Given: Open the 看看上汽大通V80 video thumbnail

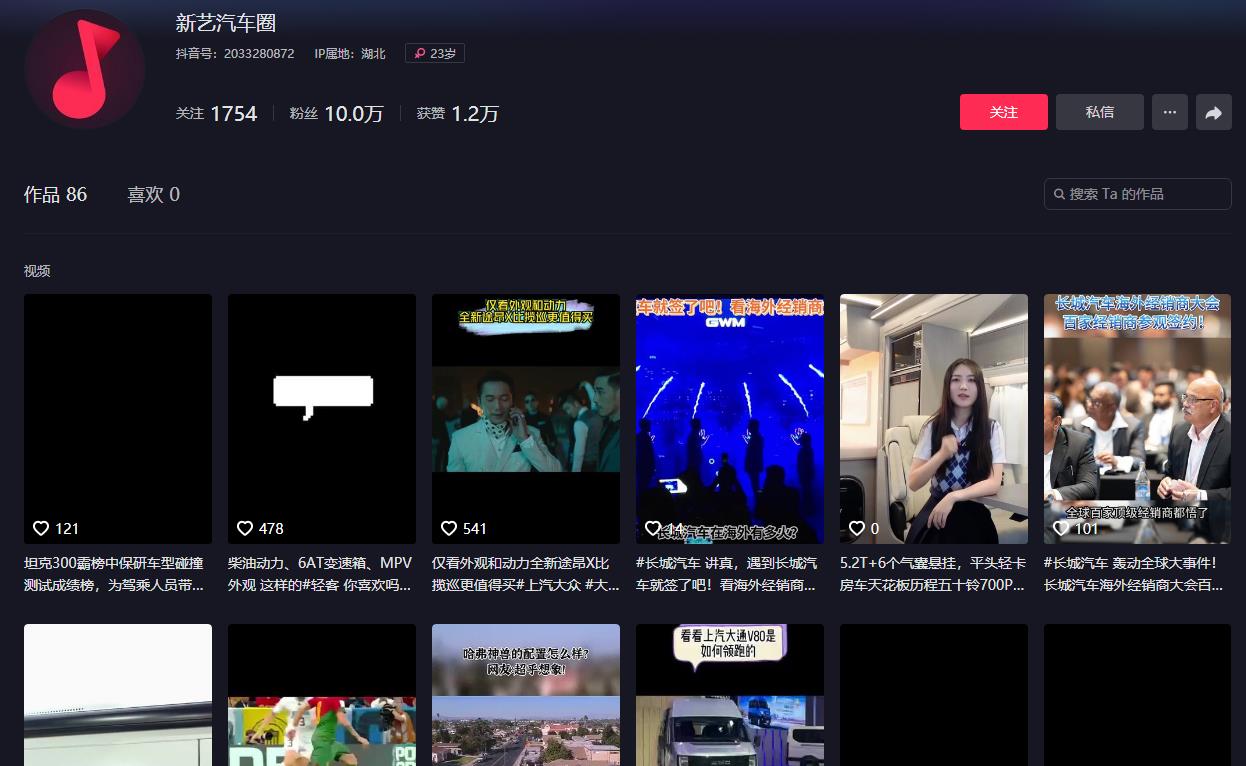Looking at the screenshot, I should pyautogui.click(x=730, y=695).
